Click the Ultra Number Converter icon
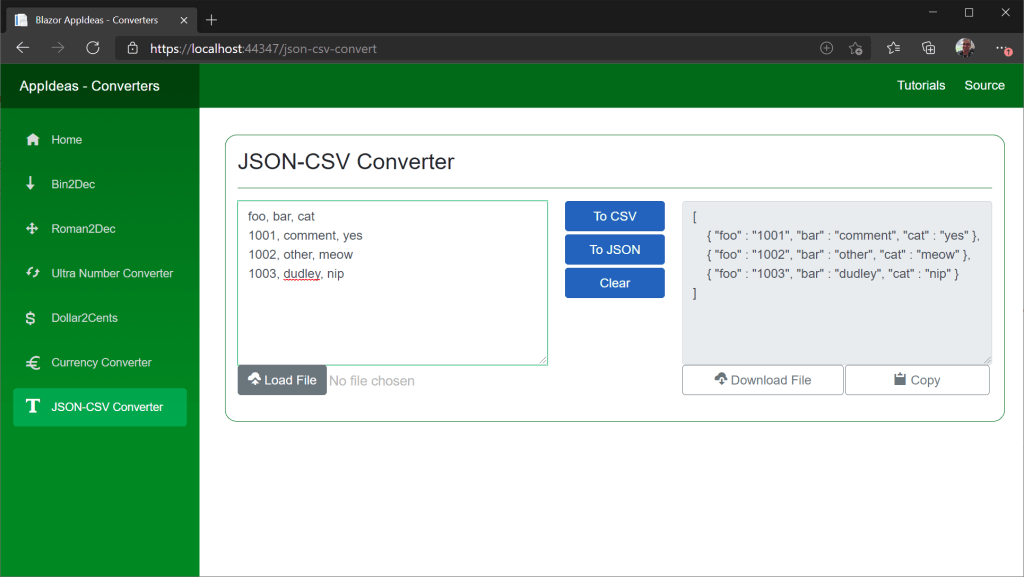The width and height of the screenshot is (1024, 577). 32,273
